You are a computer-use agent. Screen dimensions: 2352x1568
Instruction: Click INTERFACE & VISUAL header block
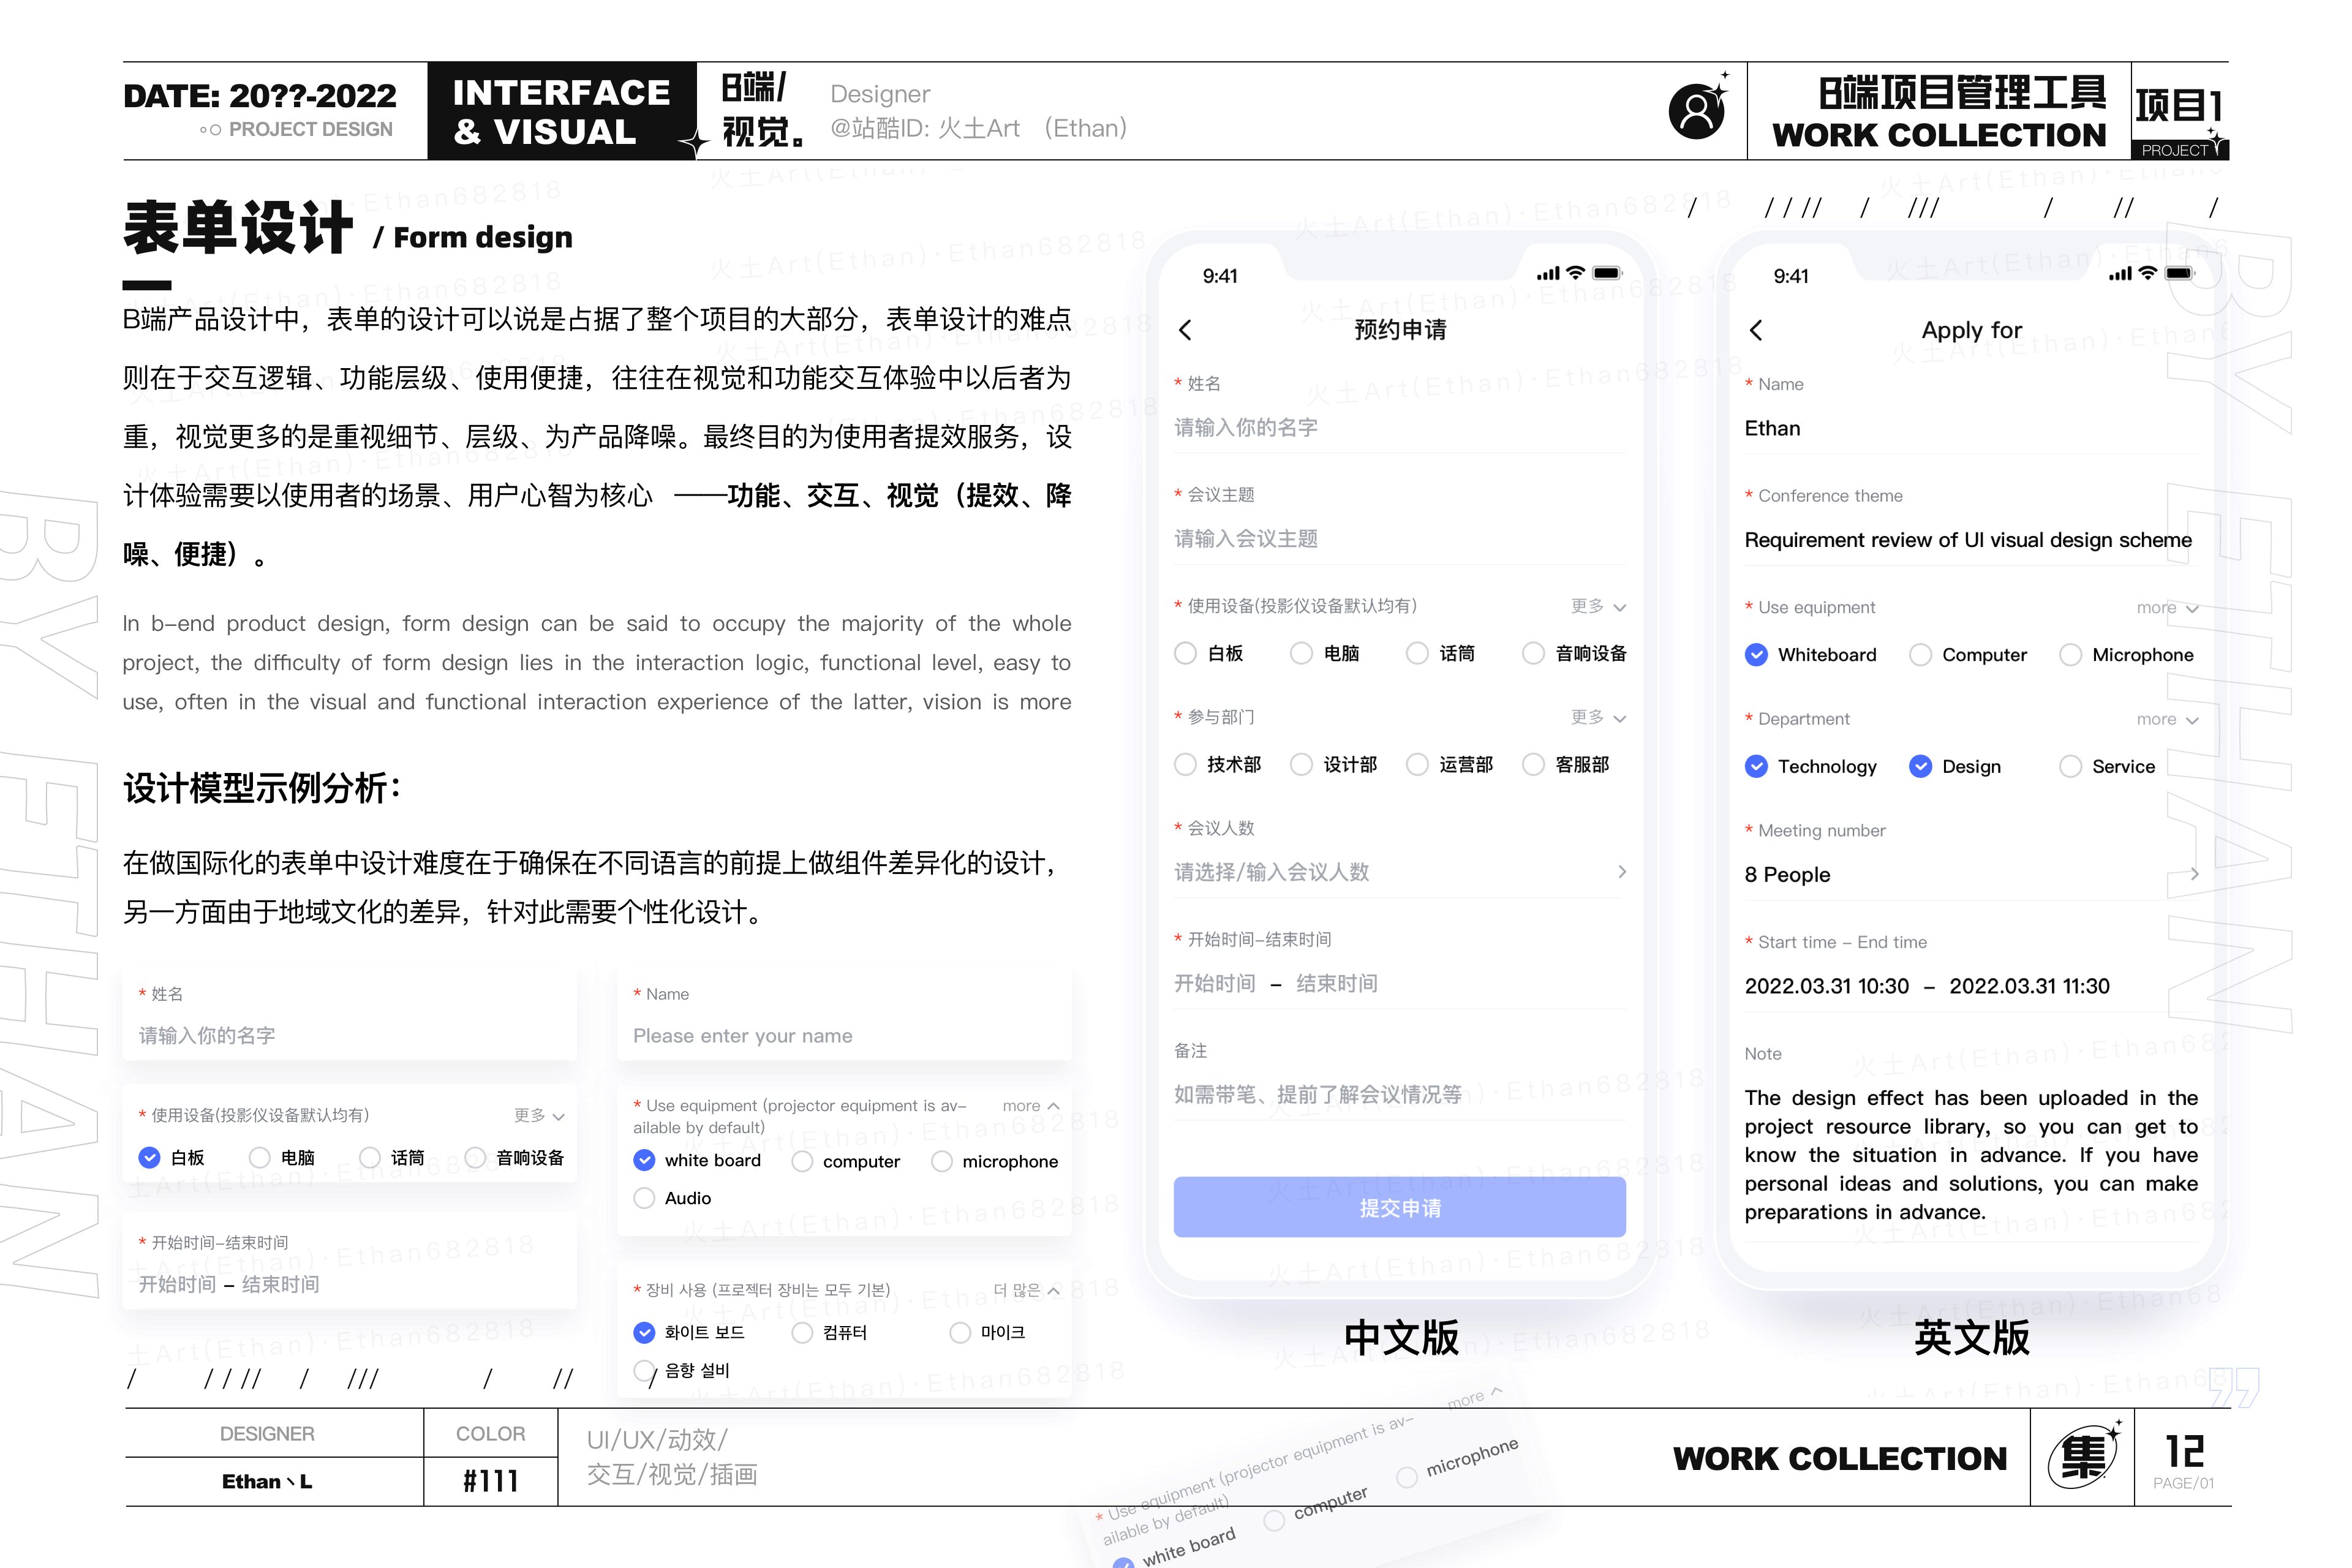pyautogui.click(x=561, y=111)
